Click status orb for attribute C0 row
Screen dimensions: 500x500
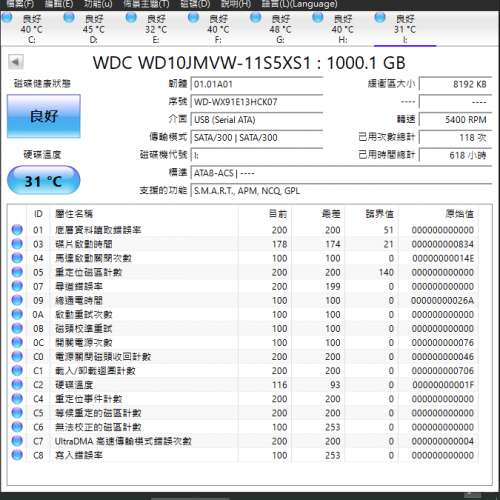[x=17, y=356]
